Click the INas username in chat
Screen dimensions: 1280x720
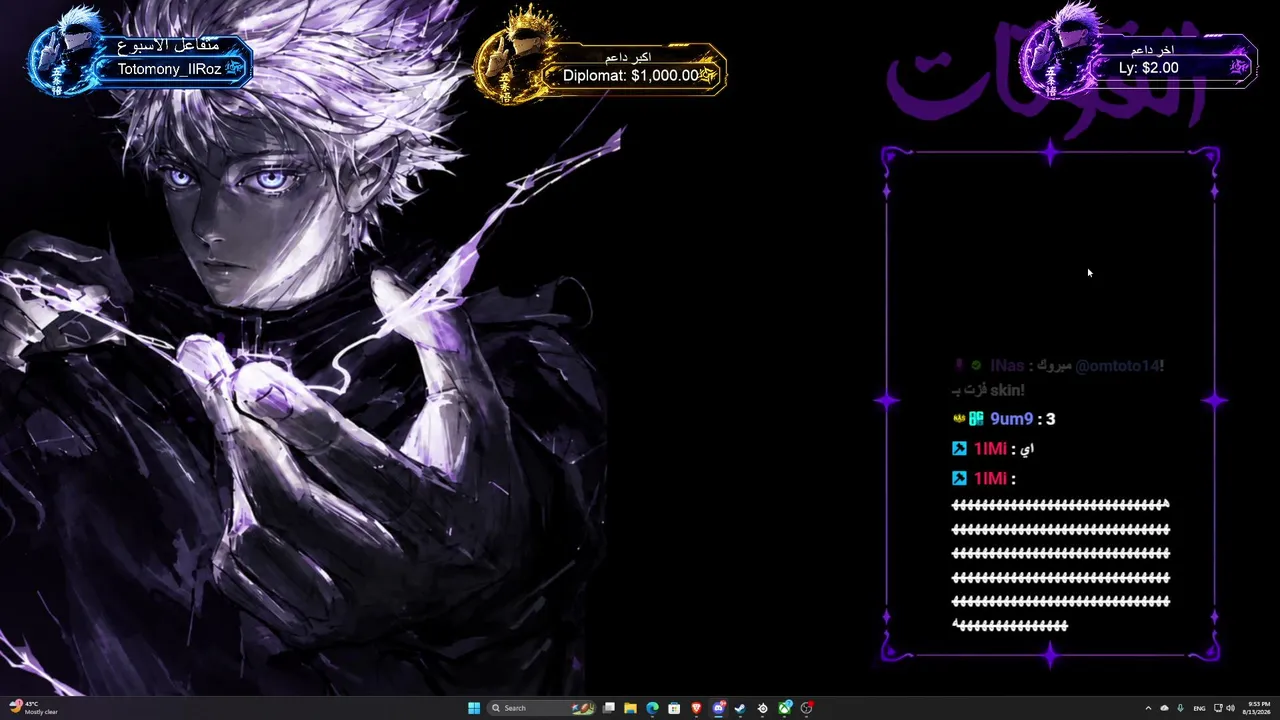1006,366
